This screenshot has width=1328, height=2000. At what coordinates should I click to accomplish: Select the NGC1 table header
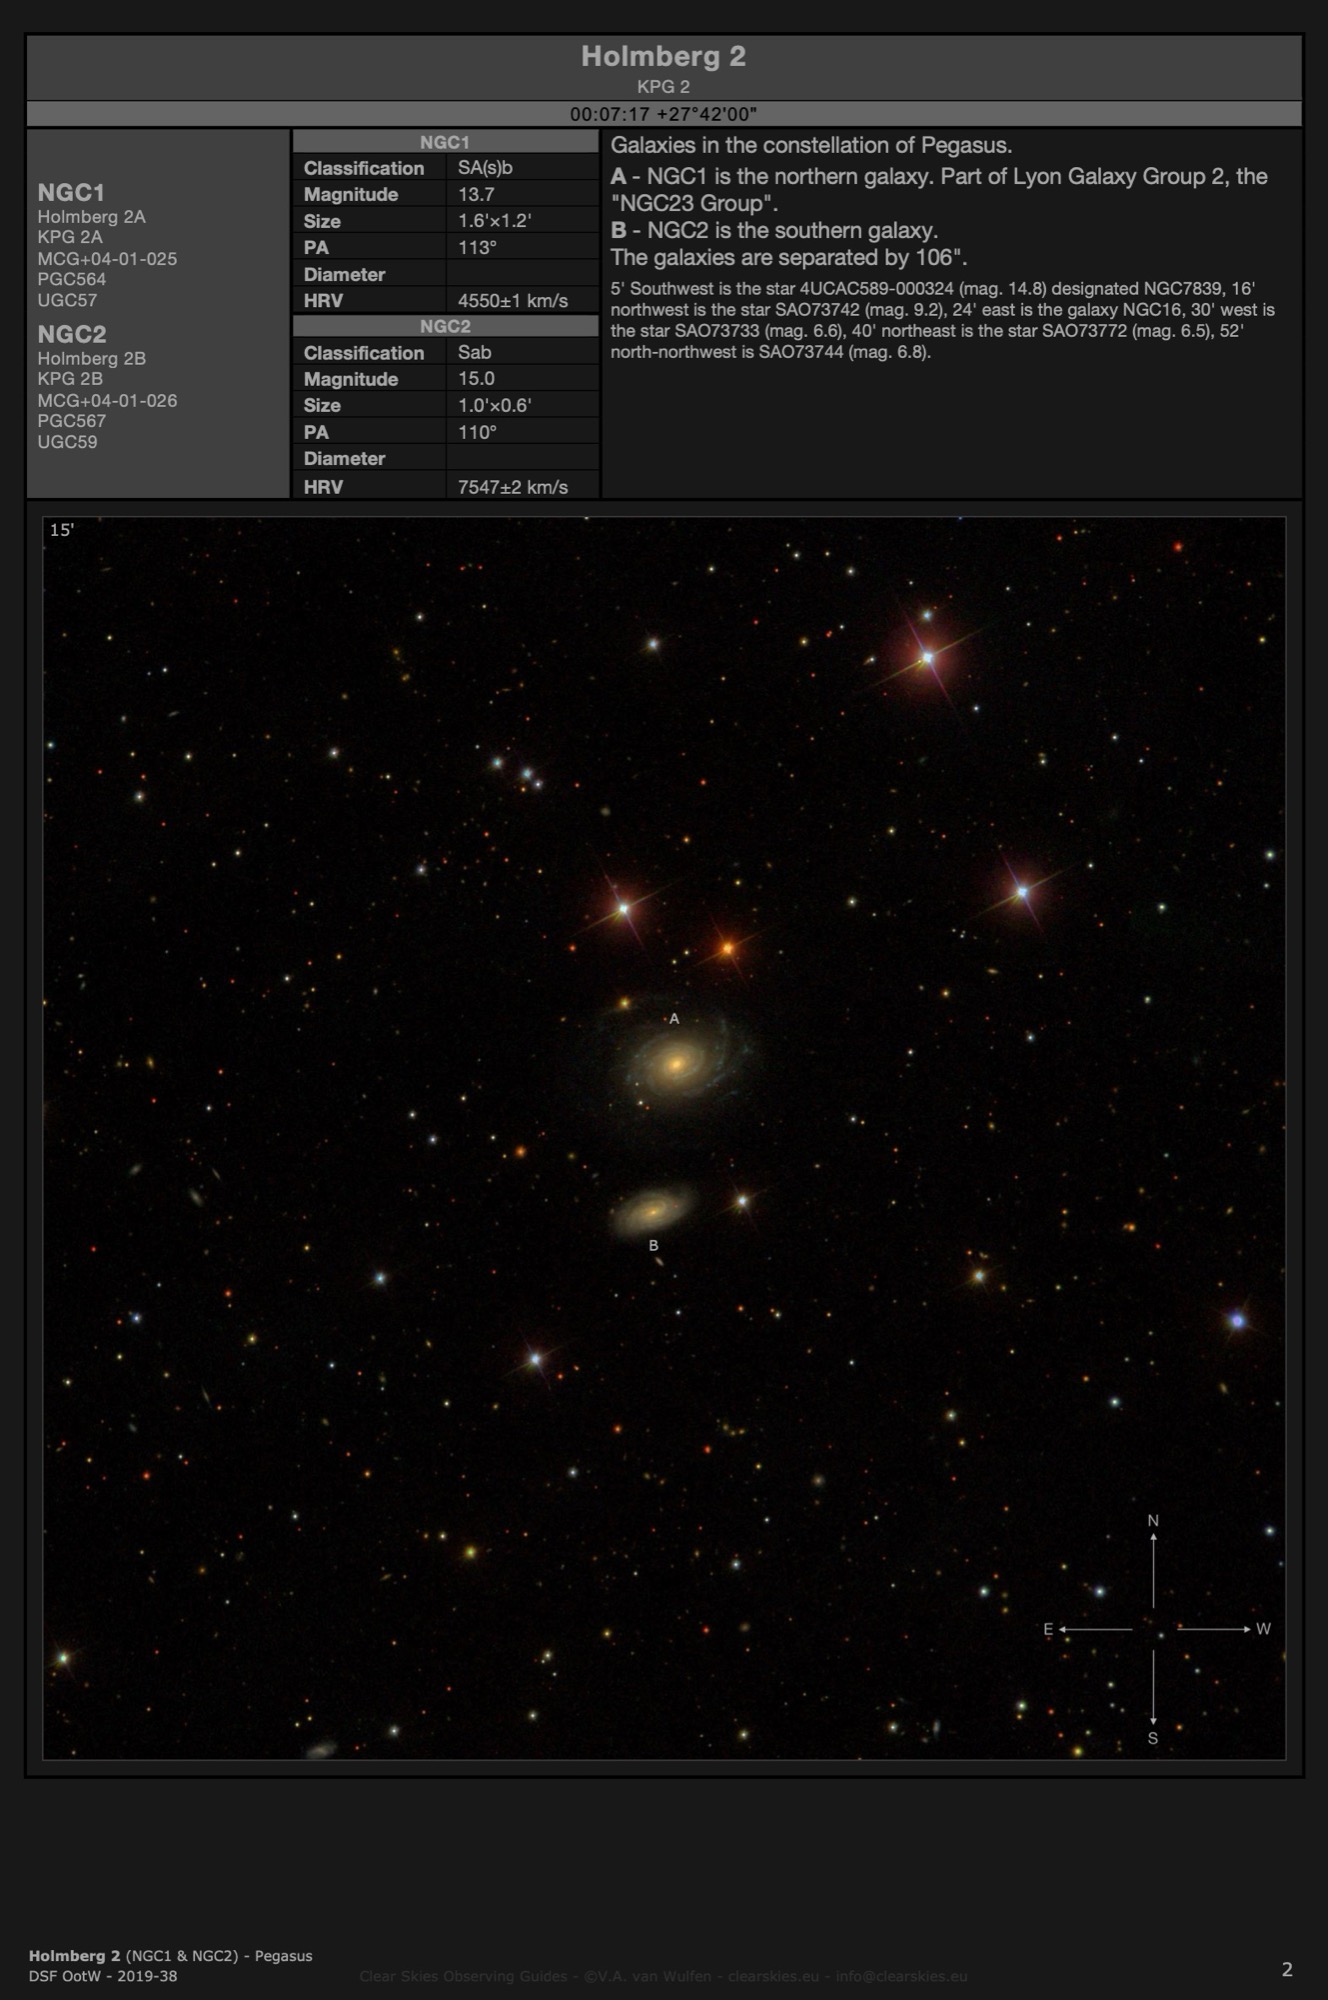445,142
